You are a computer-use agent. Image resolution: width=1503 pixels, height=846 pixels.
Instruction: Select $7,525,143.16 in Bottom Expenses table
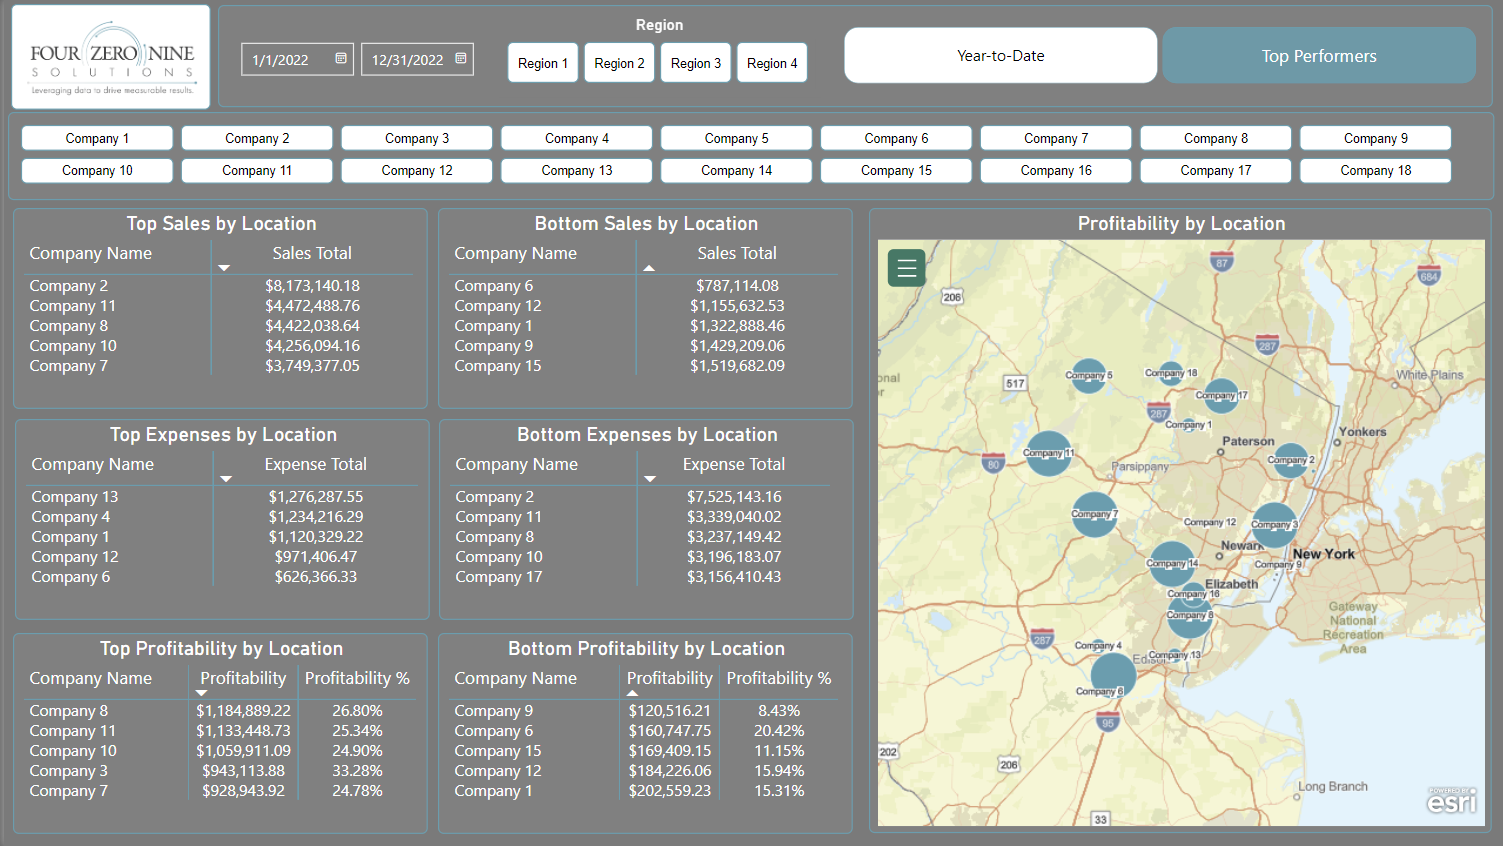click(734, 497)
